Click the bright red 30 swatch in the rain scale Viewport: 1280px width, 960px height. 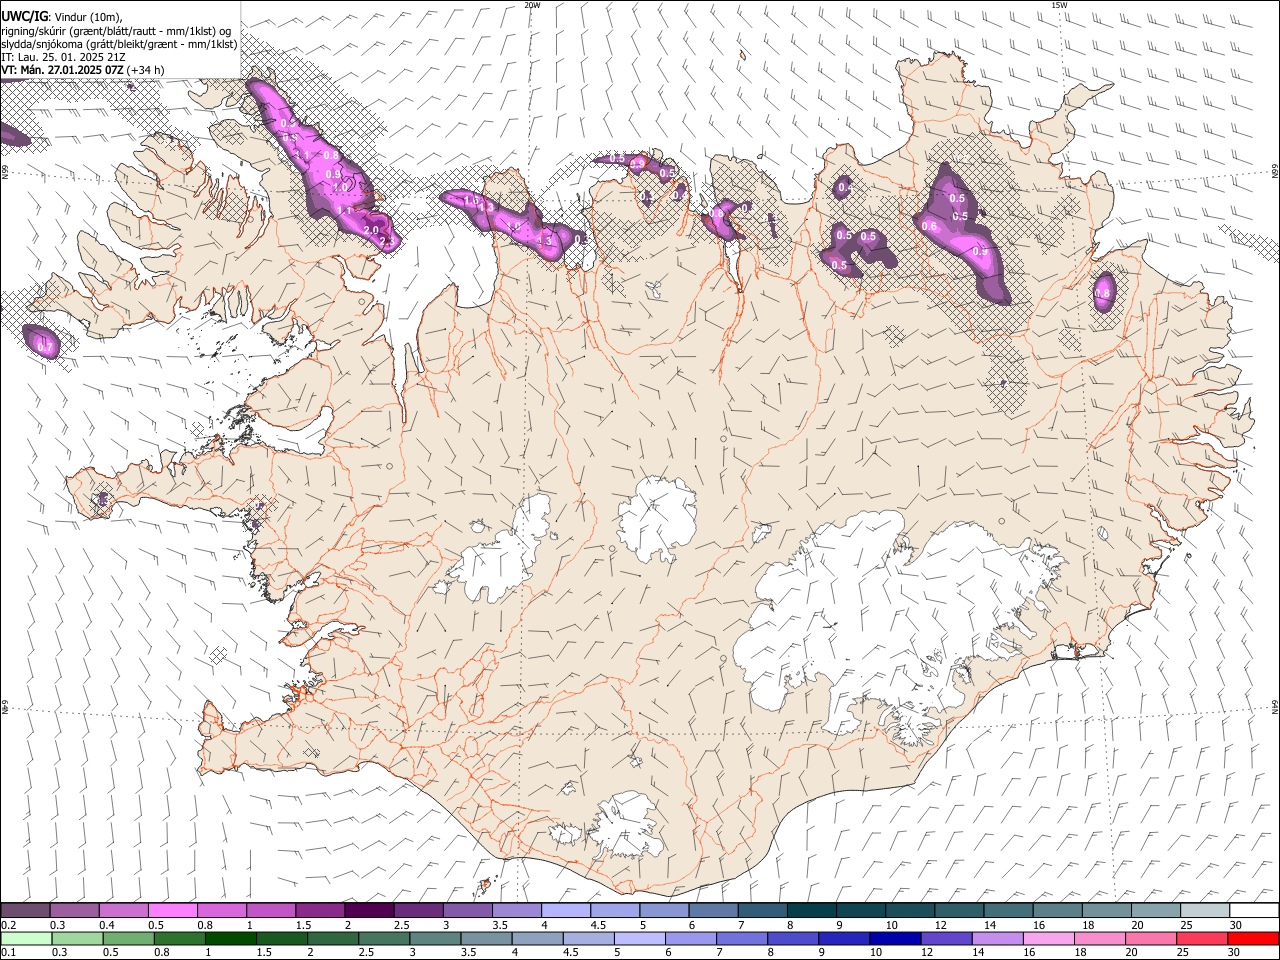1252,939
